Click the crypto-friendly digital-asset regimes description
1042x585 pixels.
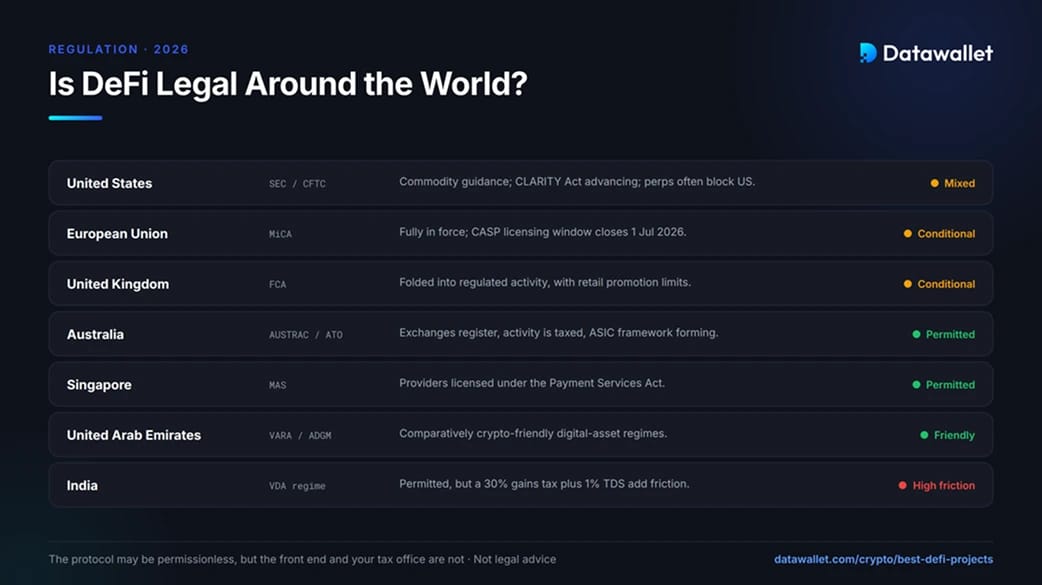coord(533,433)
